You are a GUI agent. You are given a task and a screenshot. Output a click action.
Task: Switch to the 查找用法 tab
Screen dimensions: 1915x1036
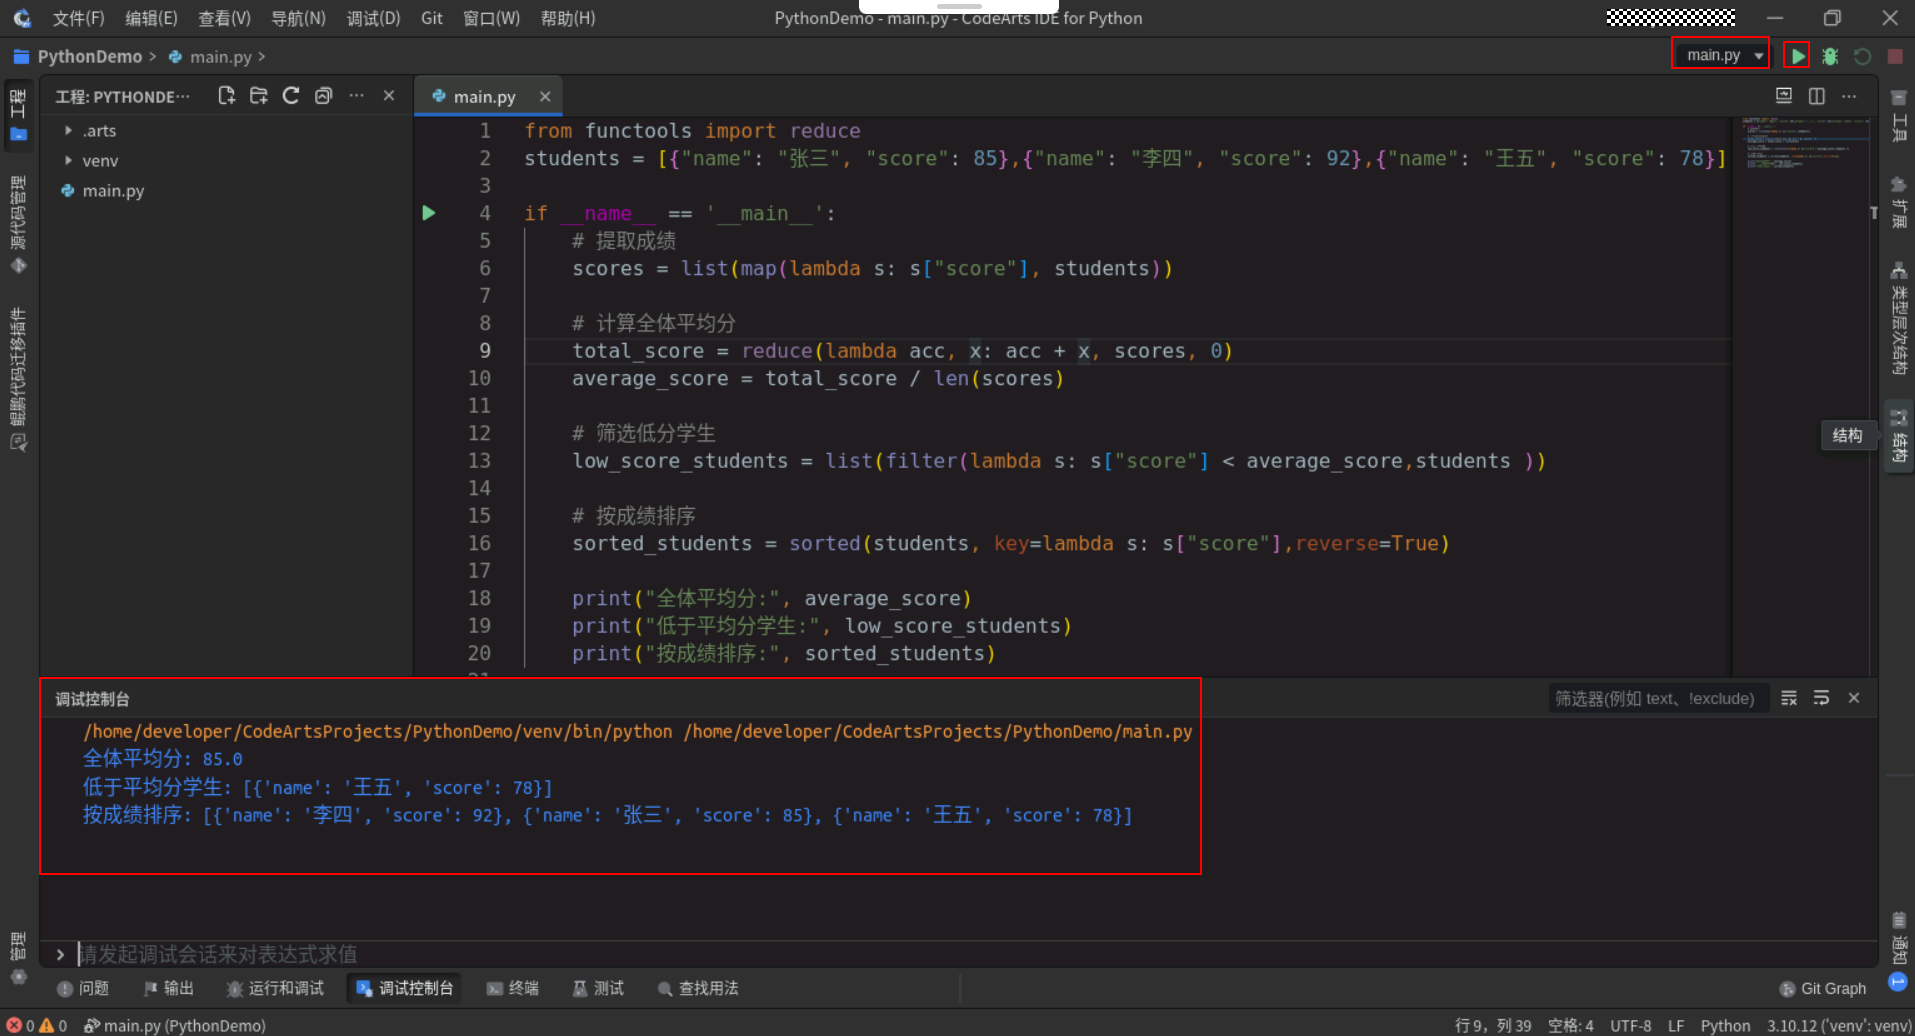[x=698, y=988]
